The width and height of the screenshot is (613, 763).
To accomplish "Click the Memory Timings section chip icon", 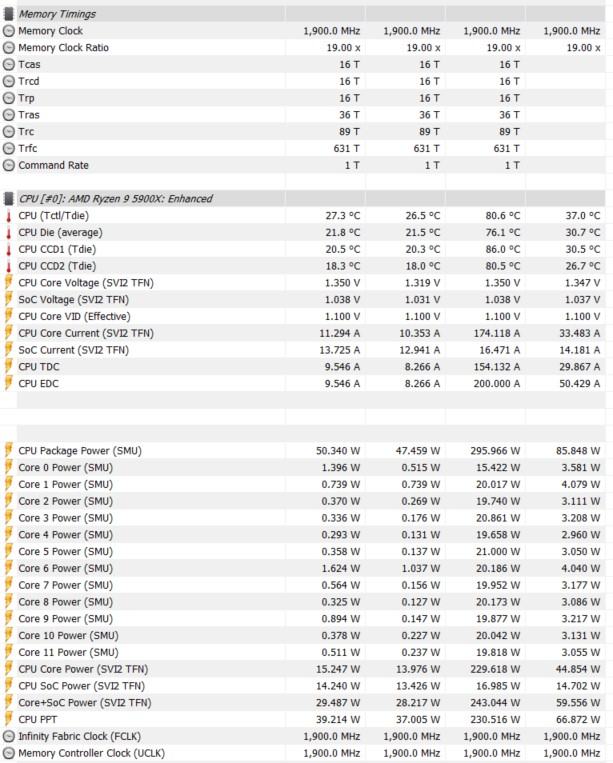I will (x=9, y=14).
